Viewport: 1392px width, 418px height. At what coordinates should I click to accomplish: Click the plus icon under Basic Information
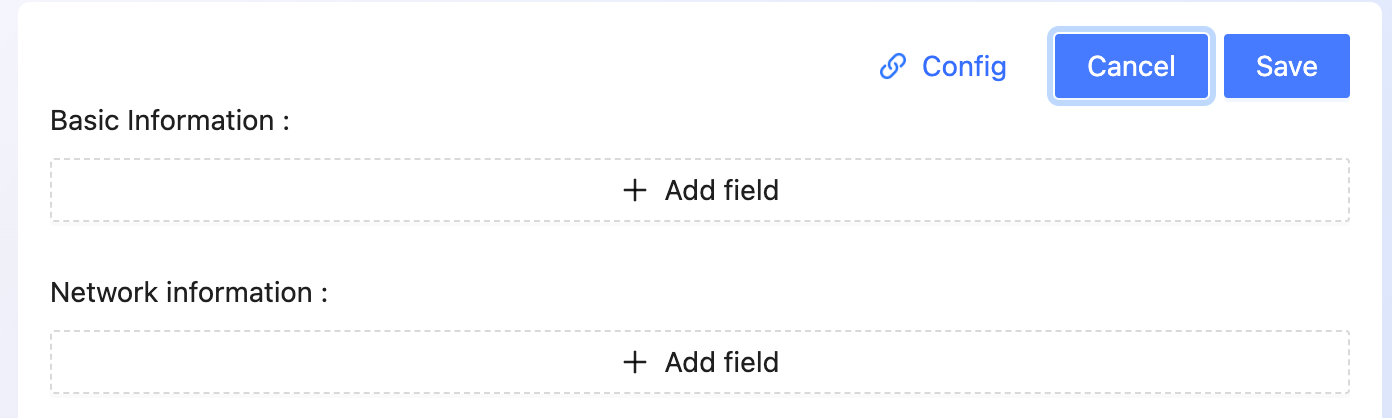tap(635, 190)
